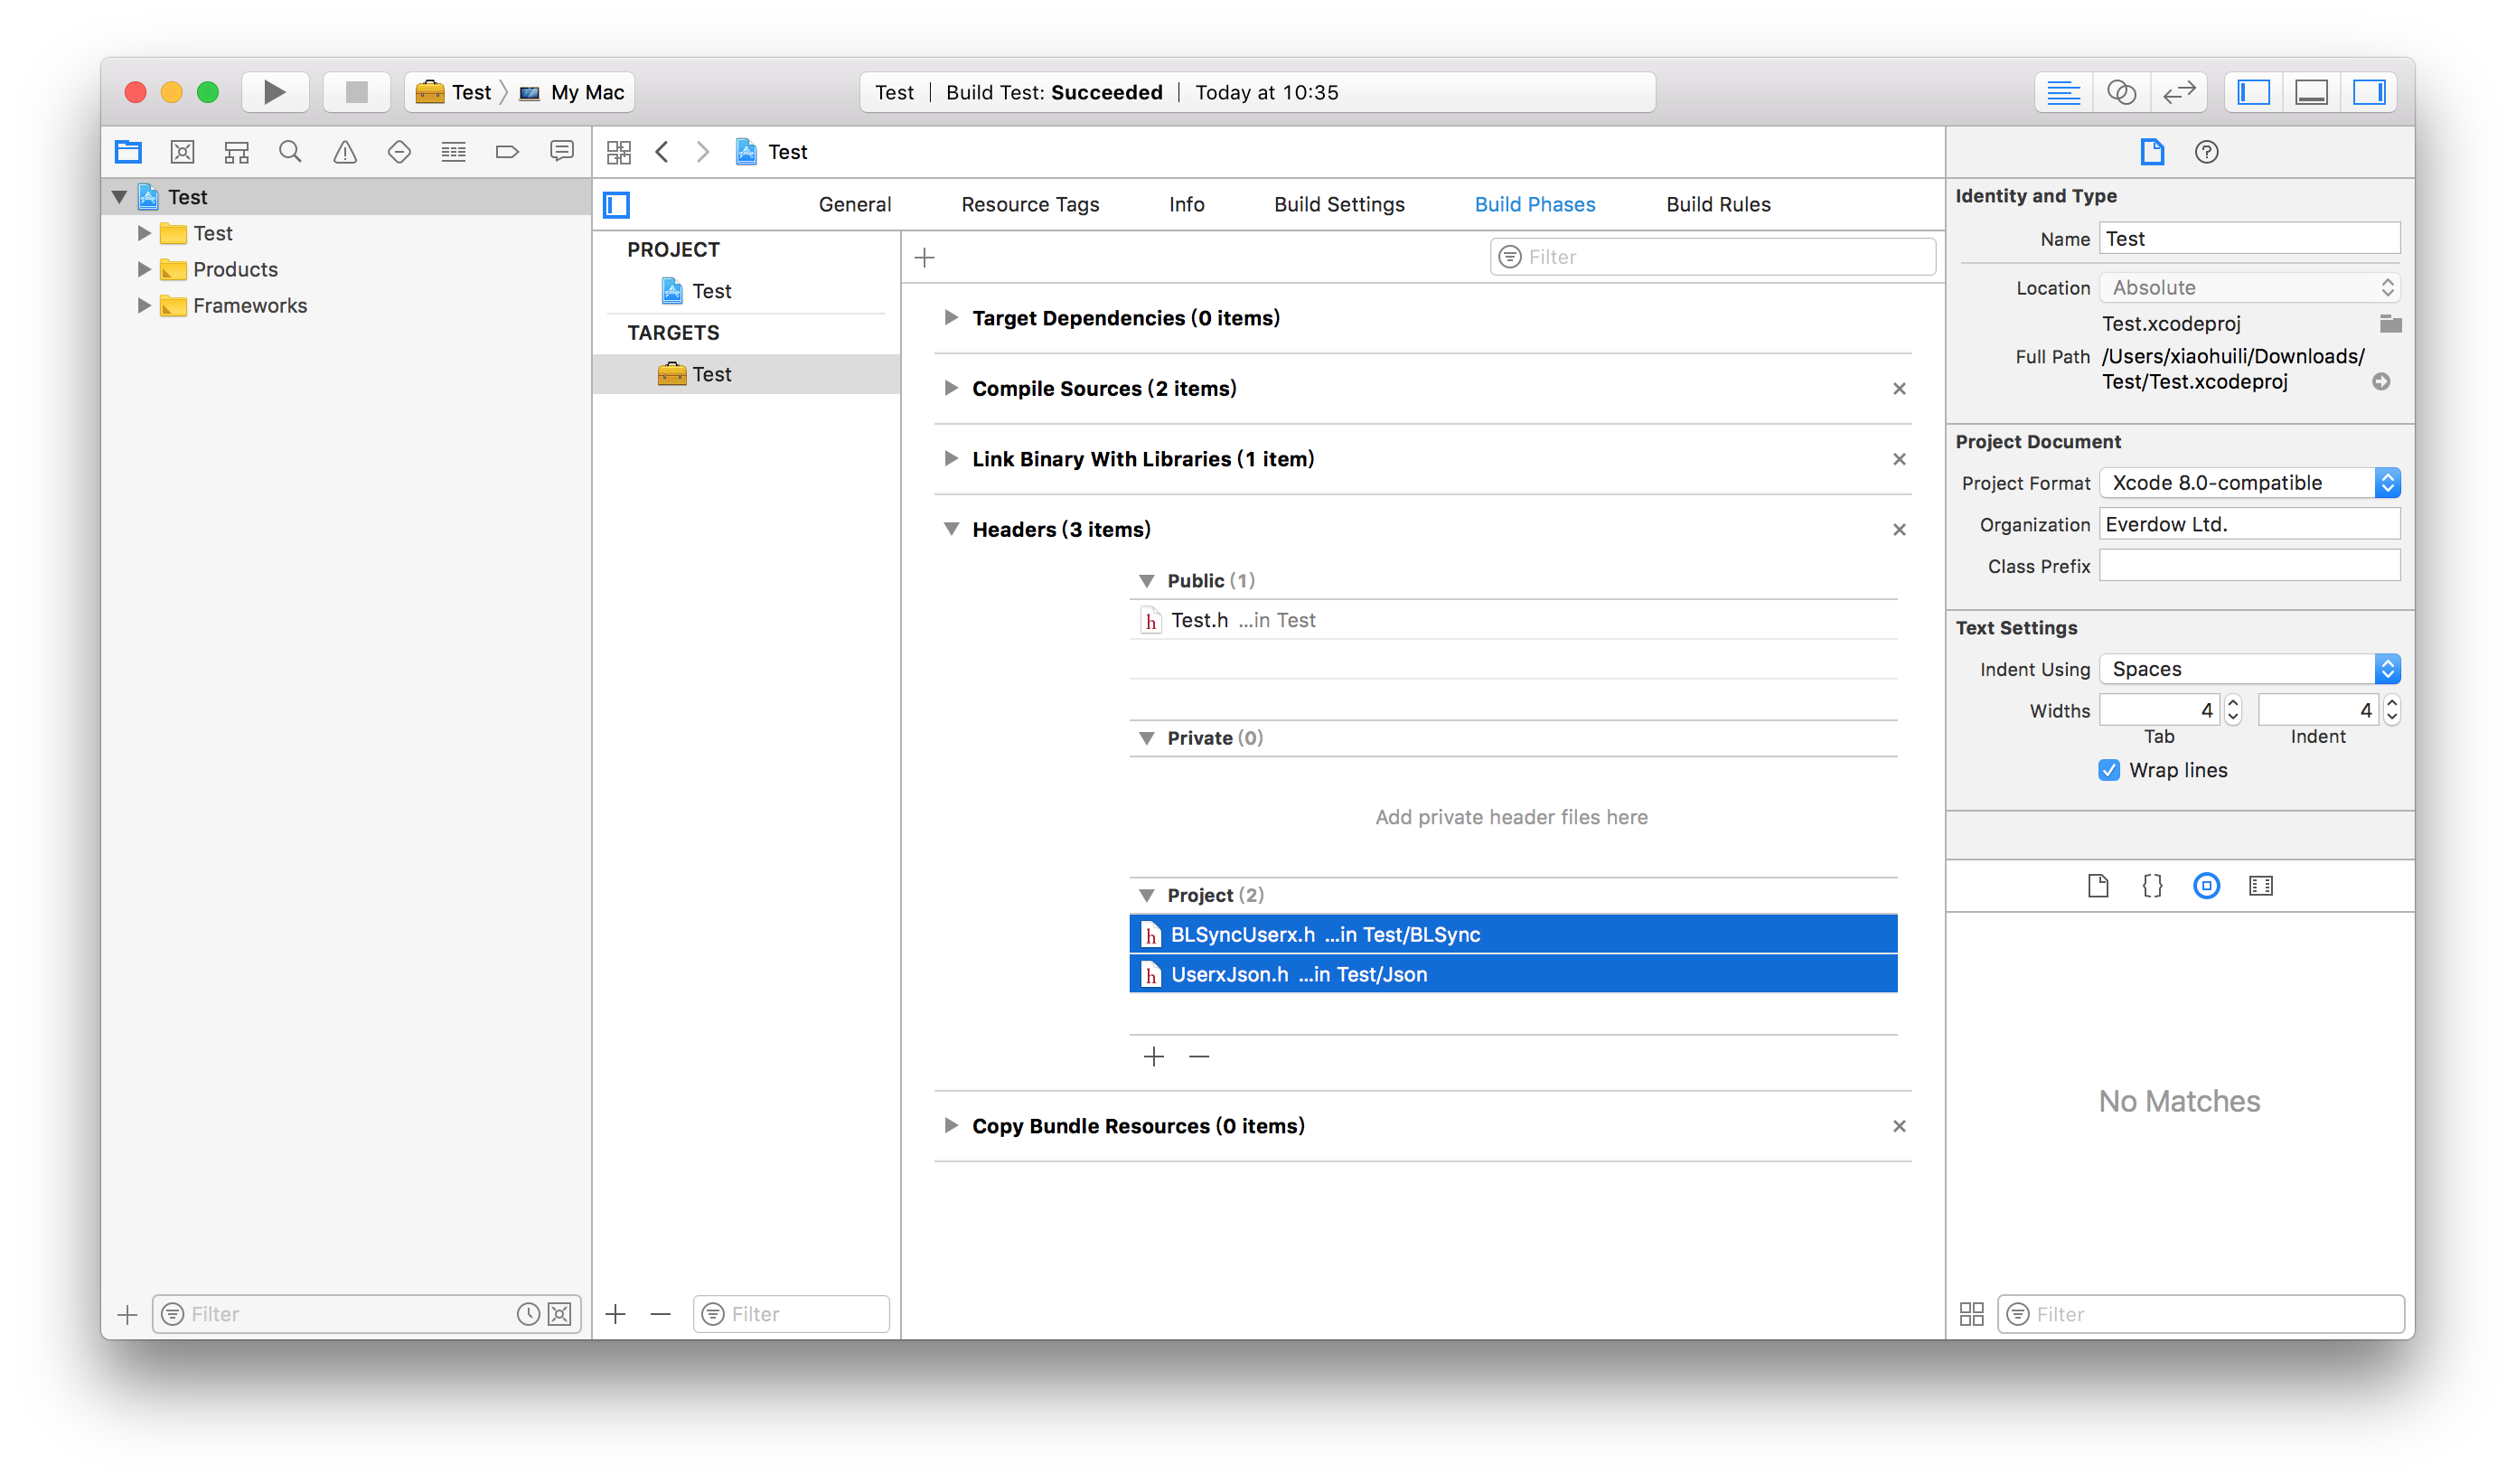
Task: Add a new build phase plus button
Action: [x=925, y=258]
